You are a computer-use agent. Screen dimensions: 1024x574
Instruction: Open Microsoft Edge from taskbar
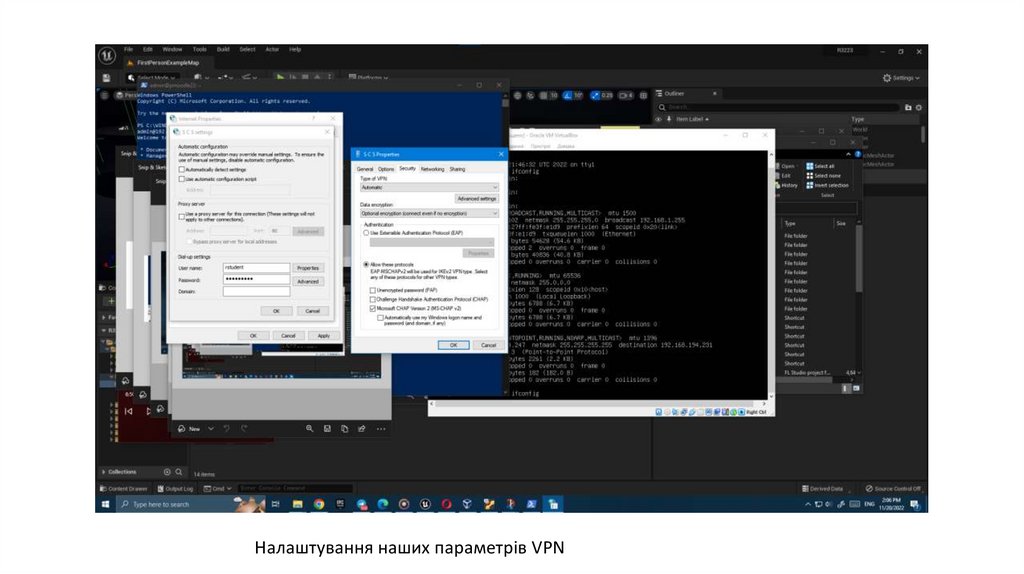click(x=383, y=504)
